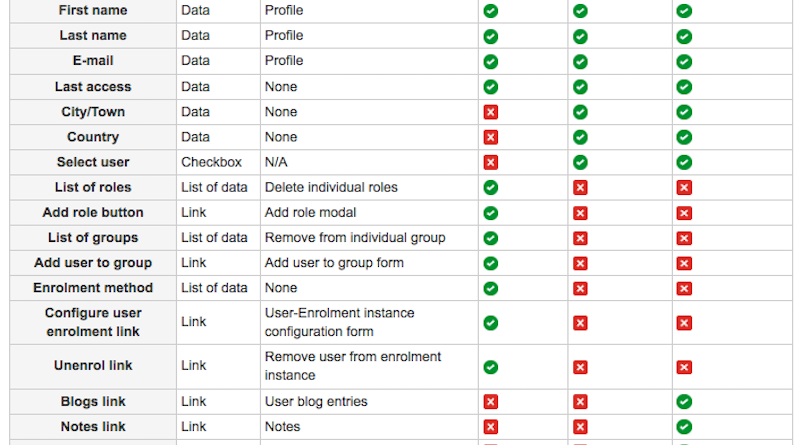Click the red cross in City/Town row
The image size is (800, 445).
click(x=491, y=112)
